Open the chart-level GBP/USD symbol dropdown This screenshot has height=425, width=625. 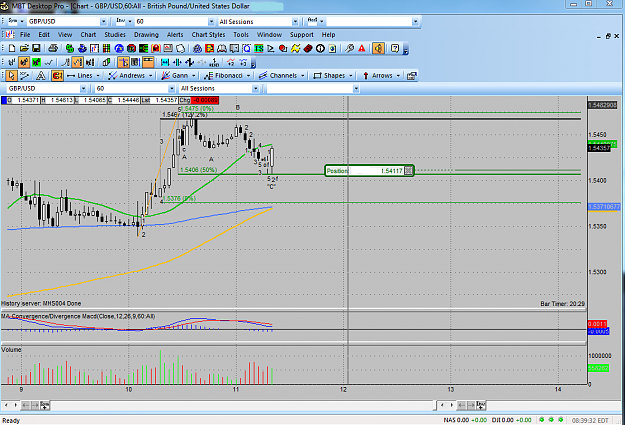tap(83, 89)
